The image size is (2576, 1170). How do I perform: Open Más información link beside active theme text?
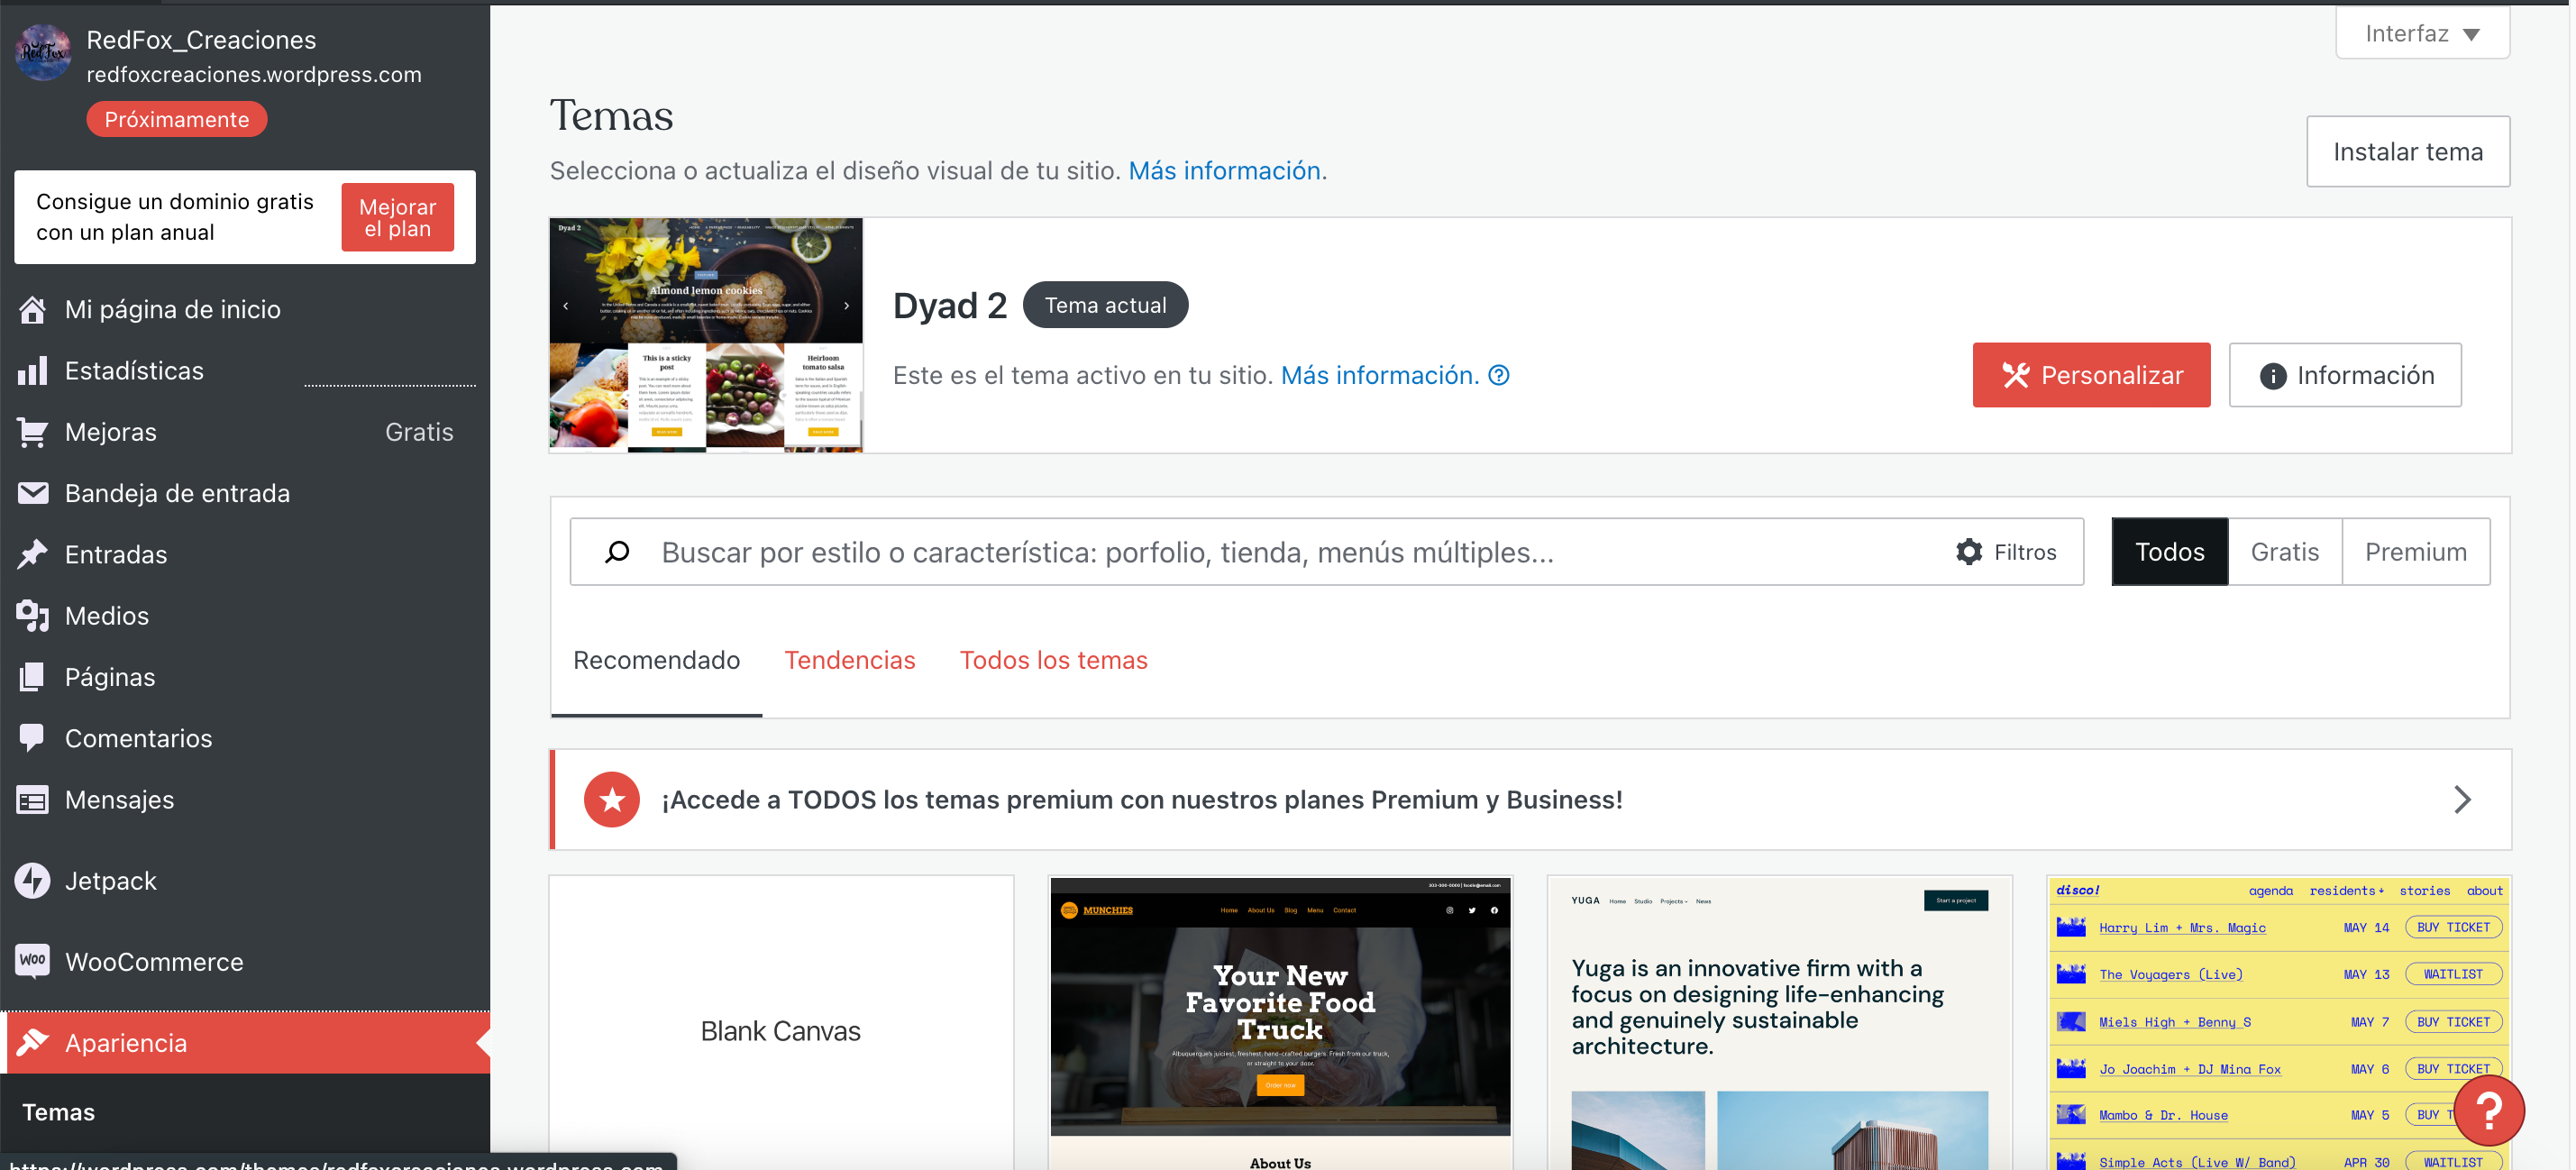tap(1379, 375)
